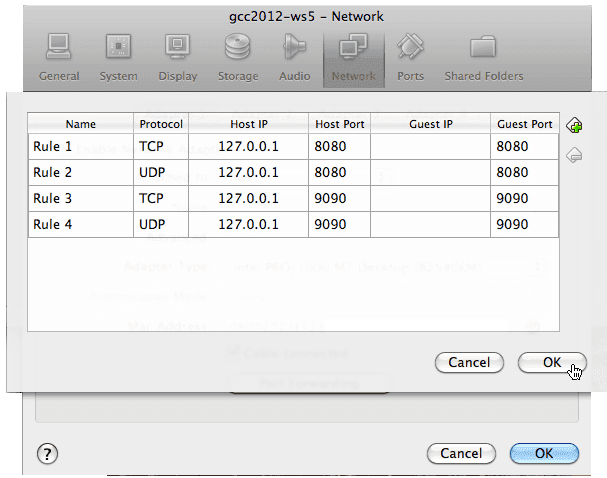Go to the Storage settings icon
607x478 pixels.
[x=237, y=57]
